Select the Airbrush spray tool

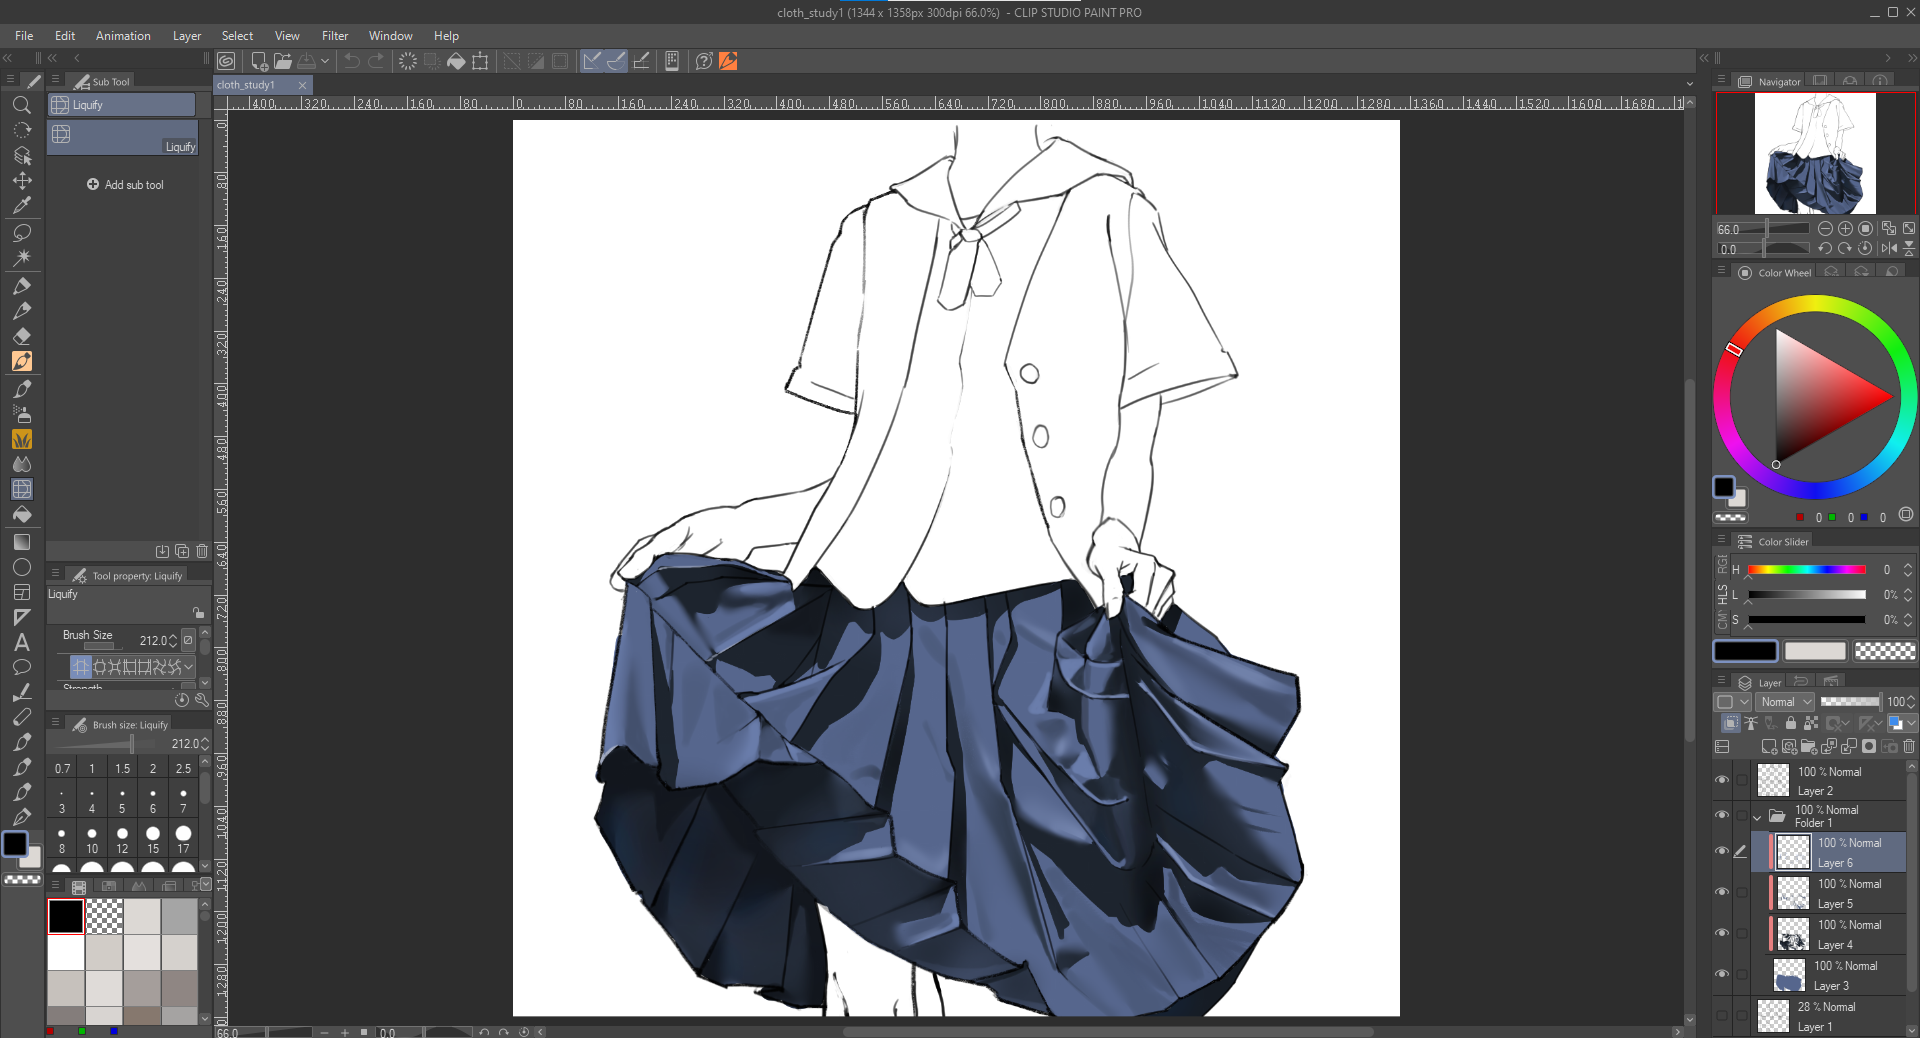21,413
